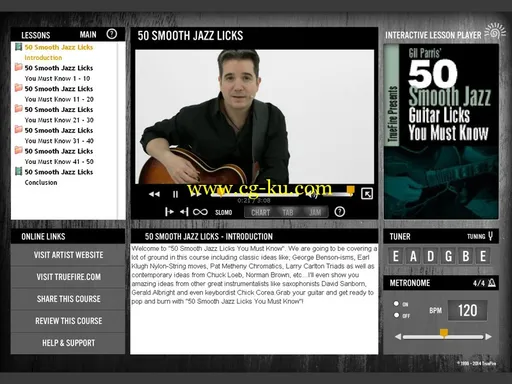Click the lesson video frame
Image resolution: width=512 pixels, height=384 pixels.
click(254, 117)
